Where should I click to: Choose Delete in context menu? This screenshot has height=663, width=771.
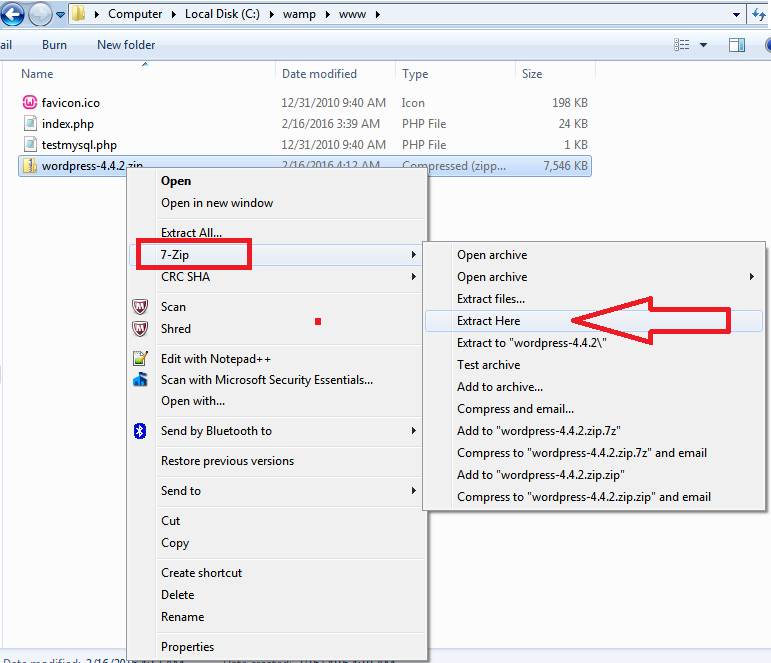[277, 595]
